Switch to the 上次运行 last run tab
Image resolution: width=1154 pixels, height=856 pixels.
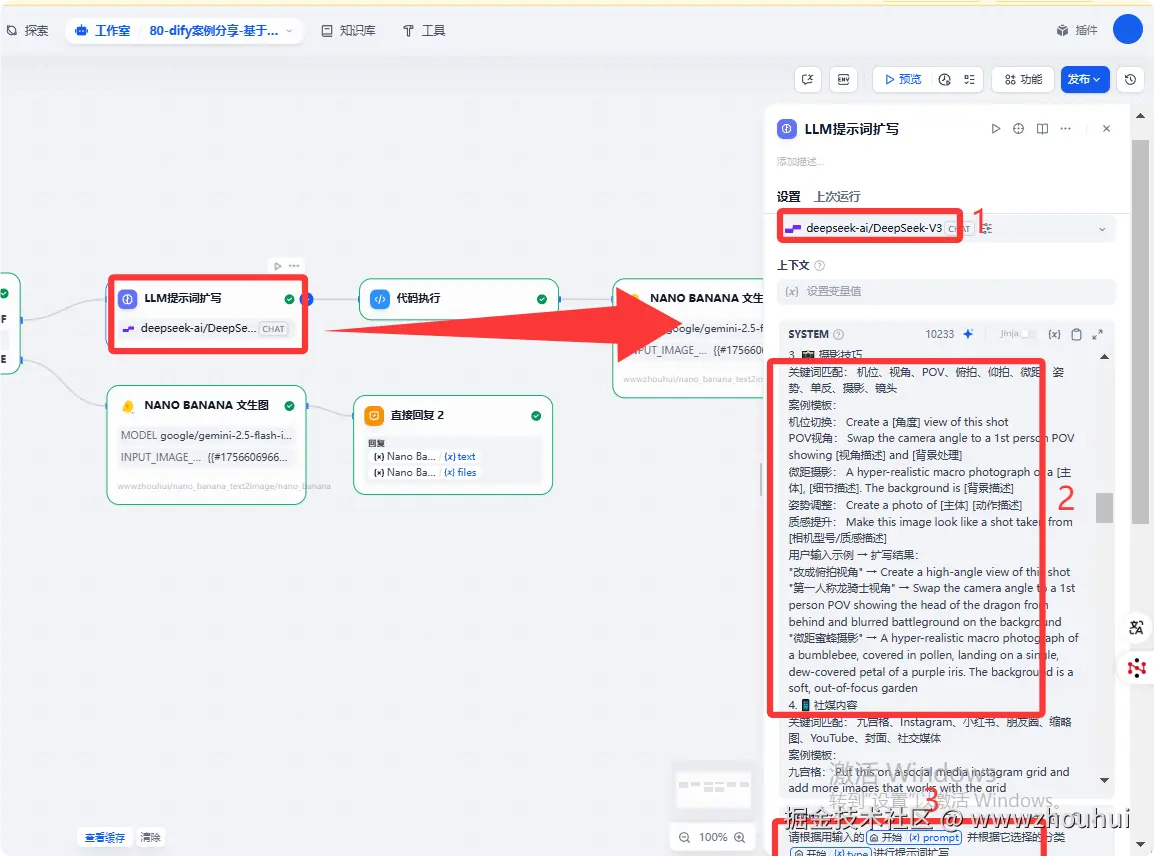click(837, 197)
